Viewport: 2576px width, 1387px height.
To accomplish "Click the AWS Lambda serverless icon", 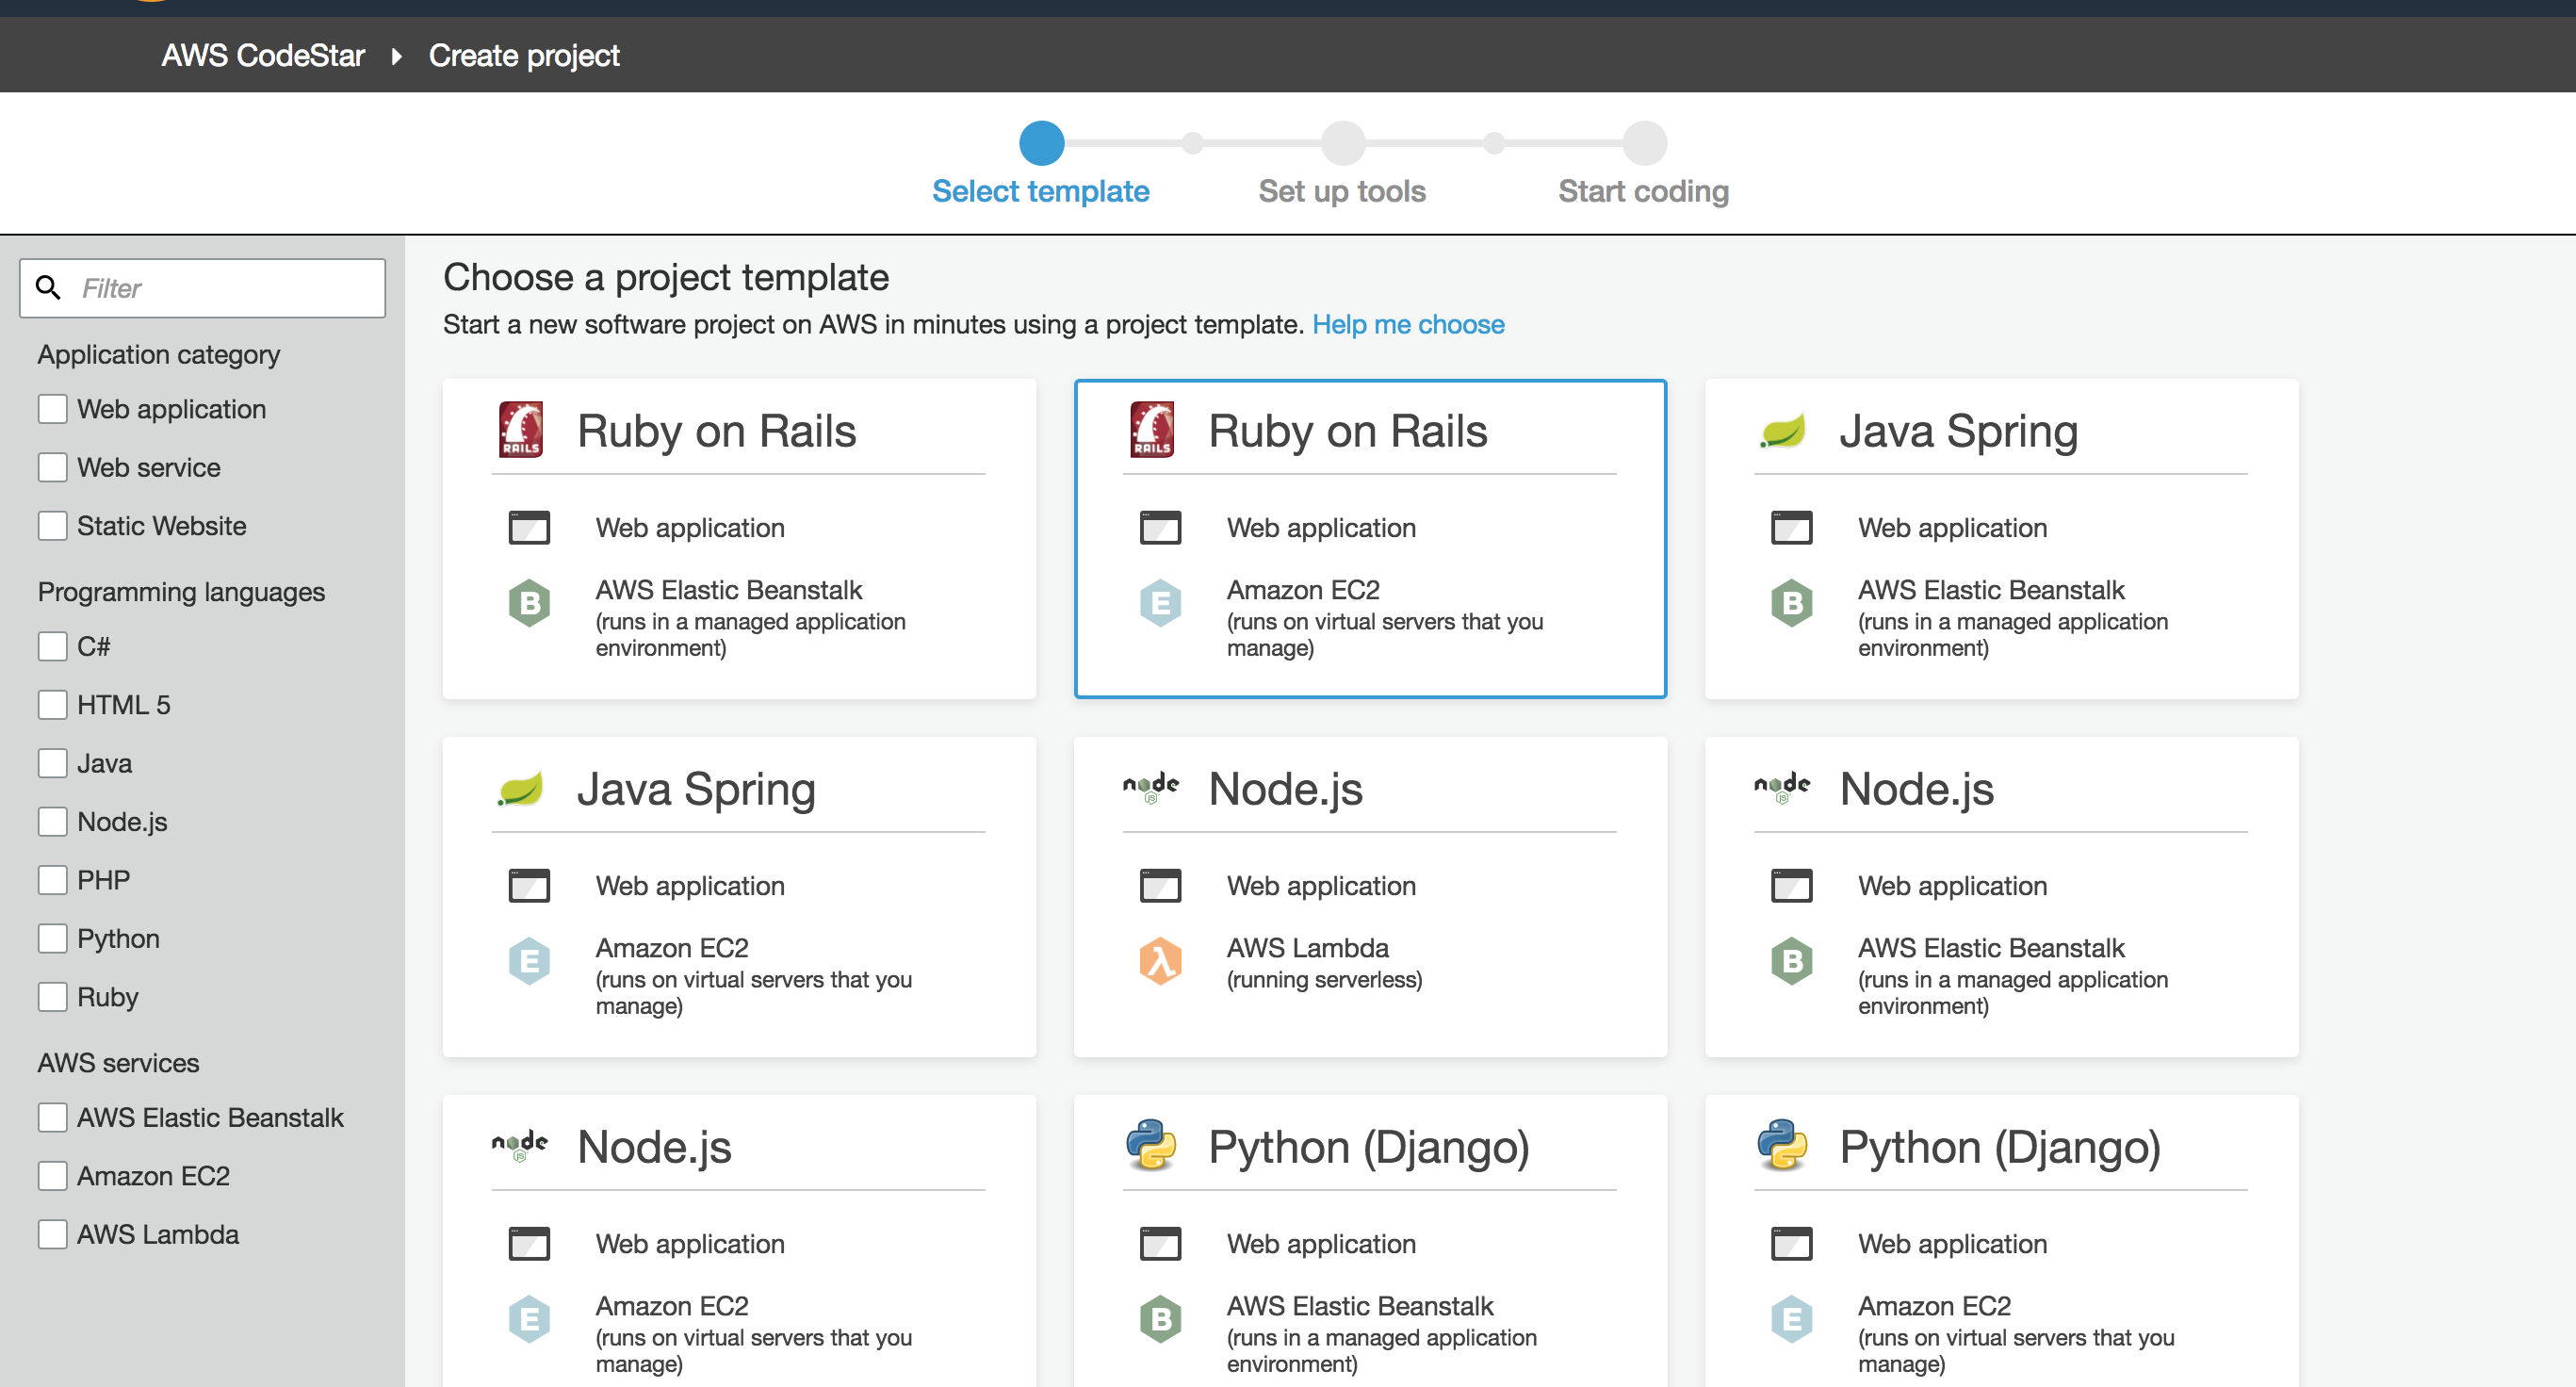I will pos(1160,961).
